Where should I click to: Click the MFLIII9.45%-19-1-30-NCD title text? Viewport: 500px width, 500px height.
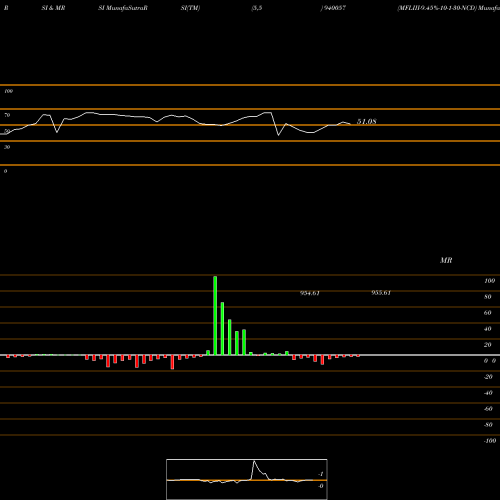pos(437,8)
